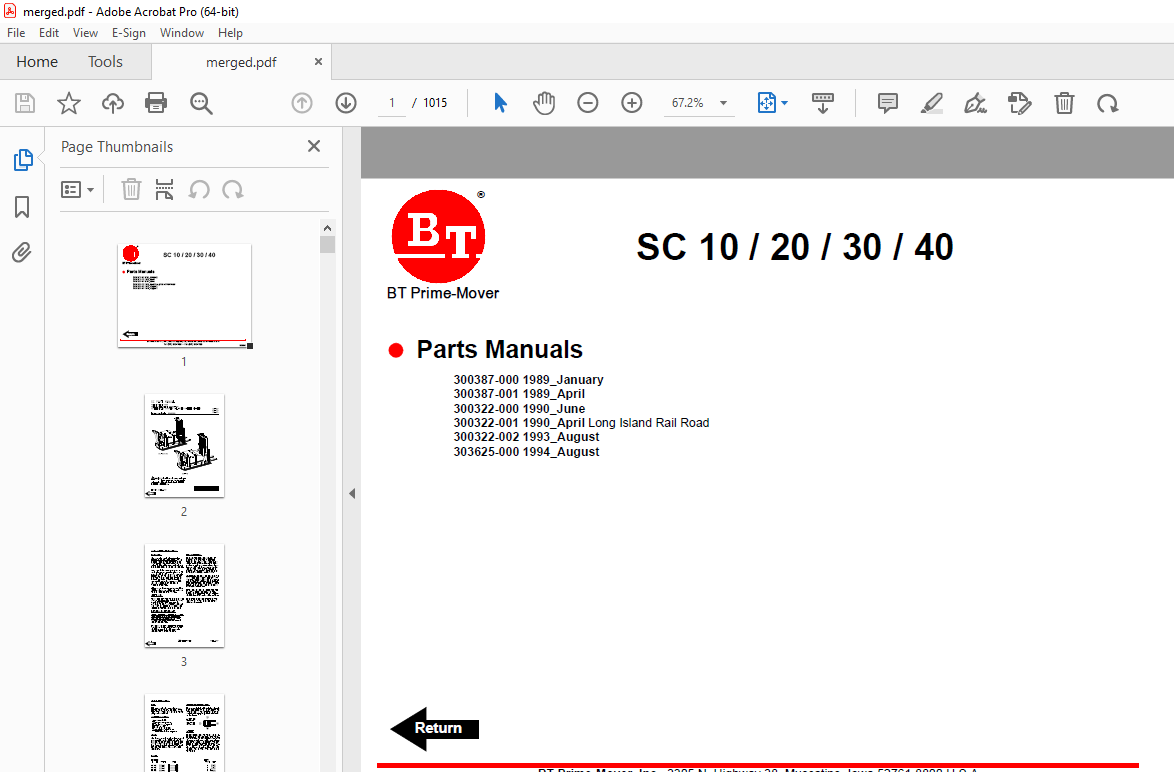This screenshot has width=1174, height=772.
Task: Switch to the Tools tab
Action: pos(105,61)
